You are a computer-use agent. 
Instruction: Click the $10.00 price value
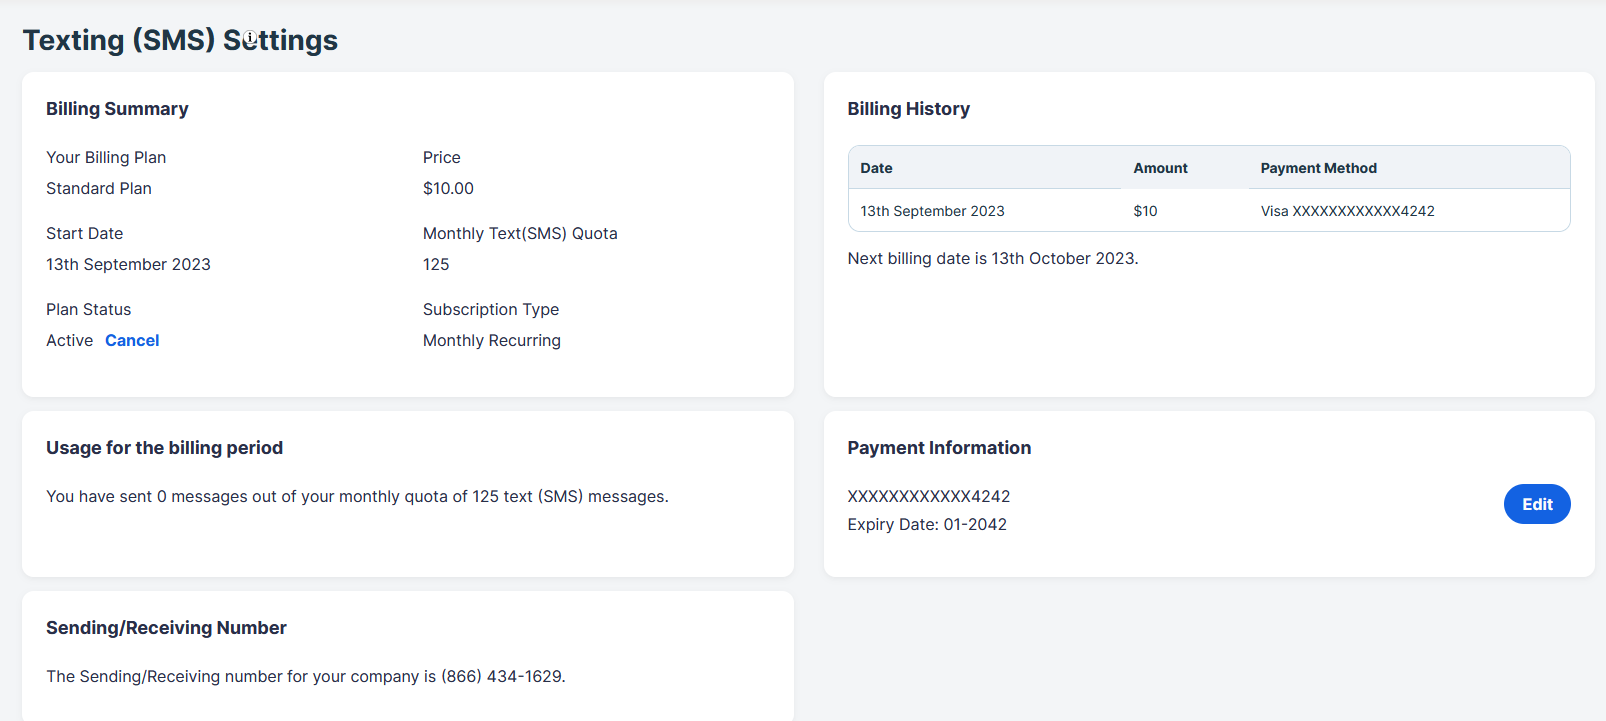(x=448, y=189)
